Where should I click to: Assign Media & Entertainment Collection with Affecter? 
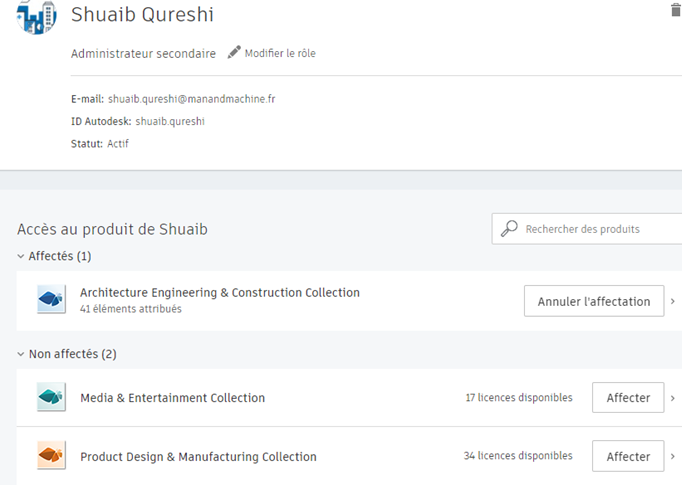click(x=628, y=398)
